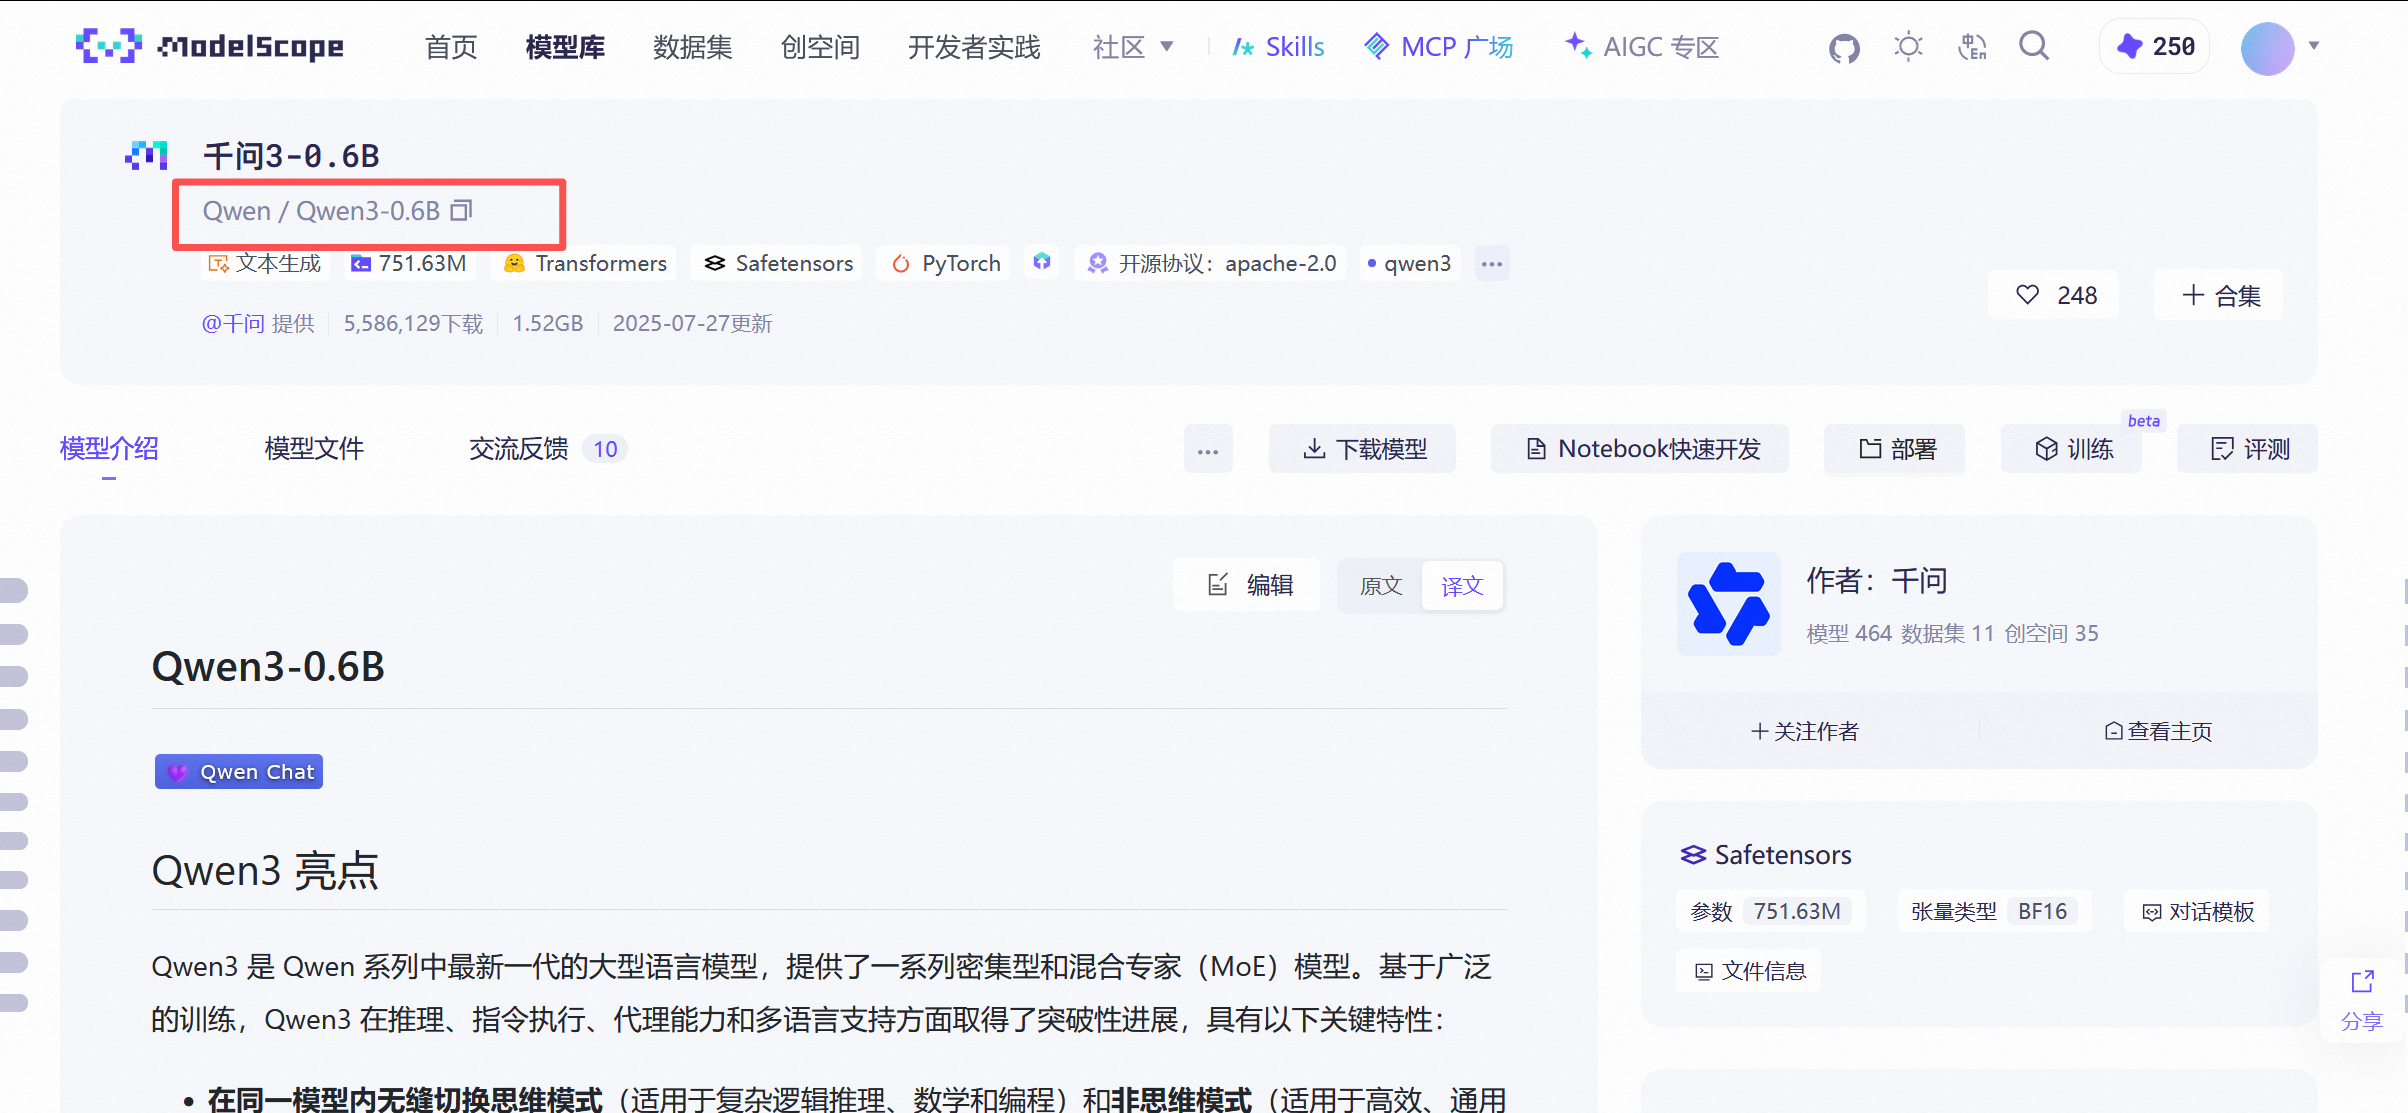The height and width of the screenshot is (1113, 2408).
Task: Click the 2025-07-27更新 update date
Action: 692,324
